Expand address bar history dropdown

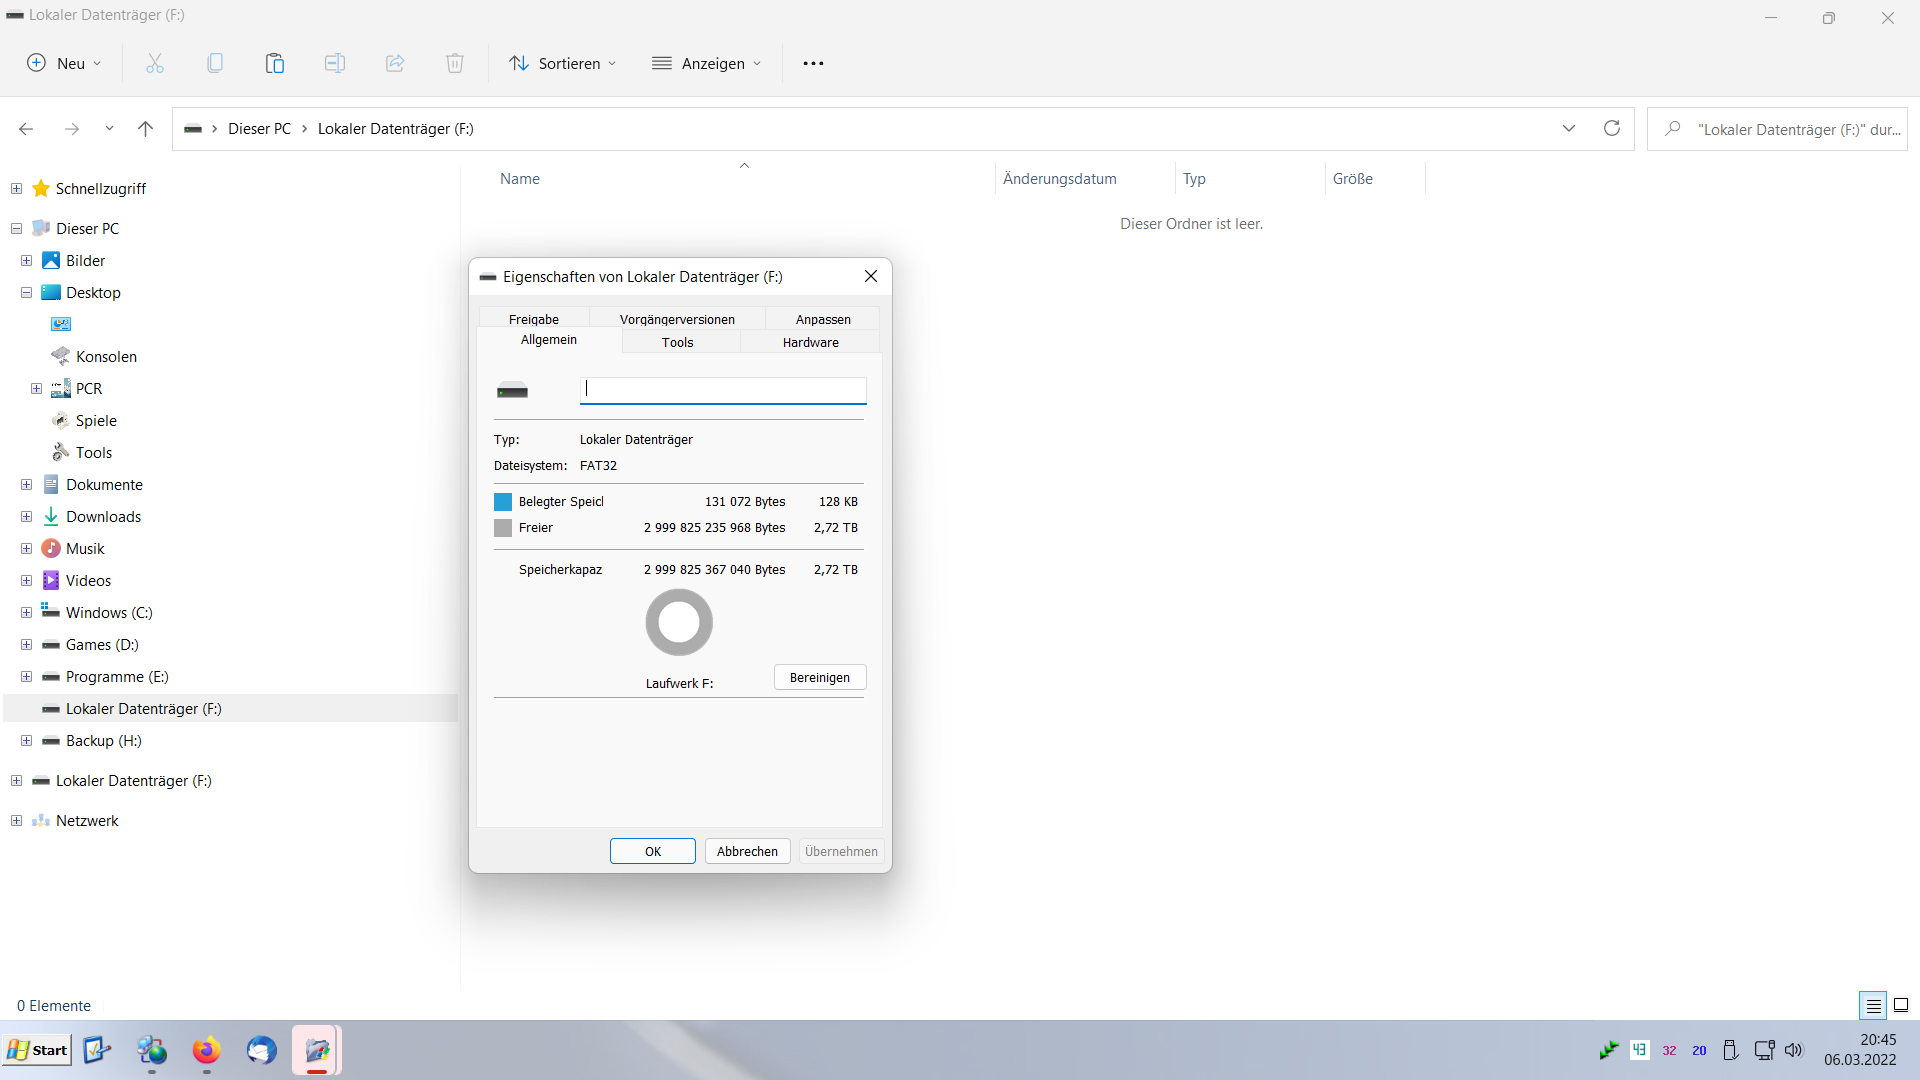[1569, 128]
